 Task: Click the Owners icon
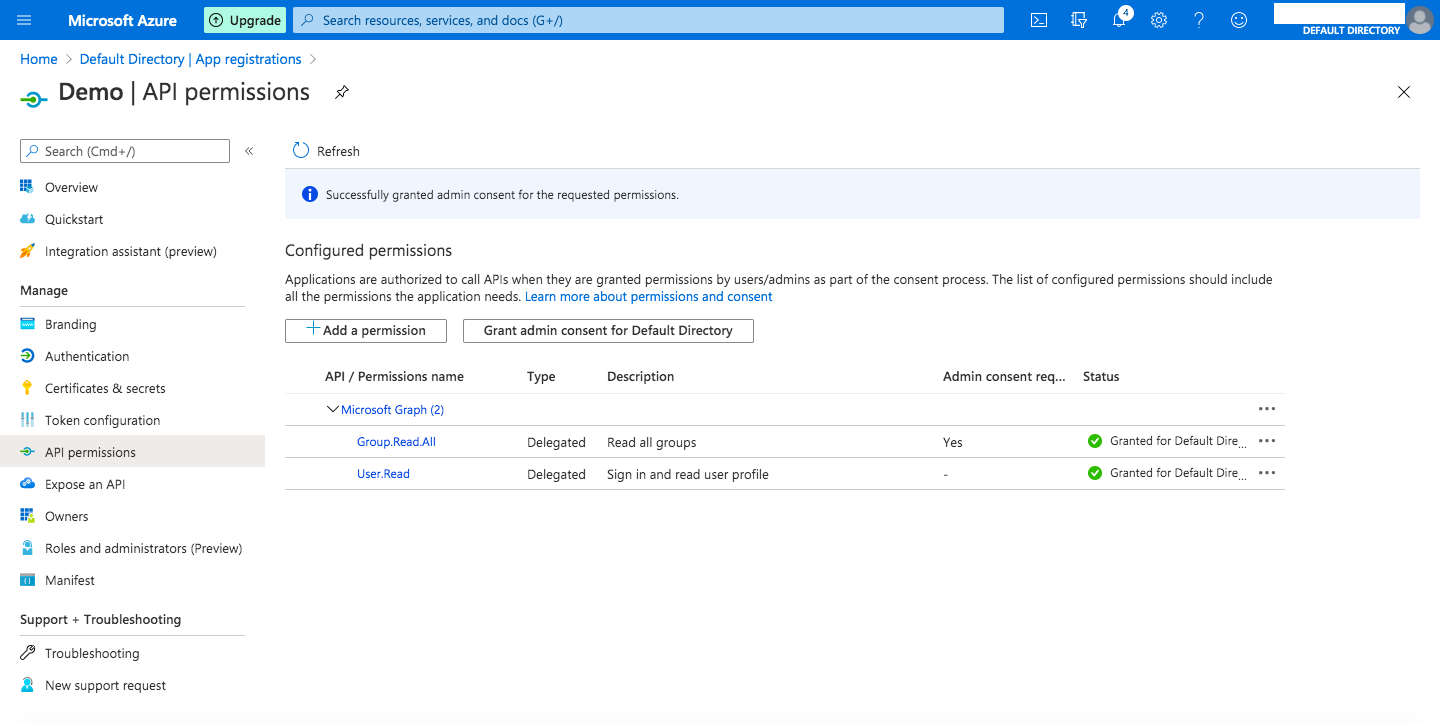point(27,516)
